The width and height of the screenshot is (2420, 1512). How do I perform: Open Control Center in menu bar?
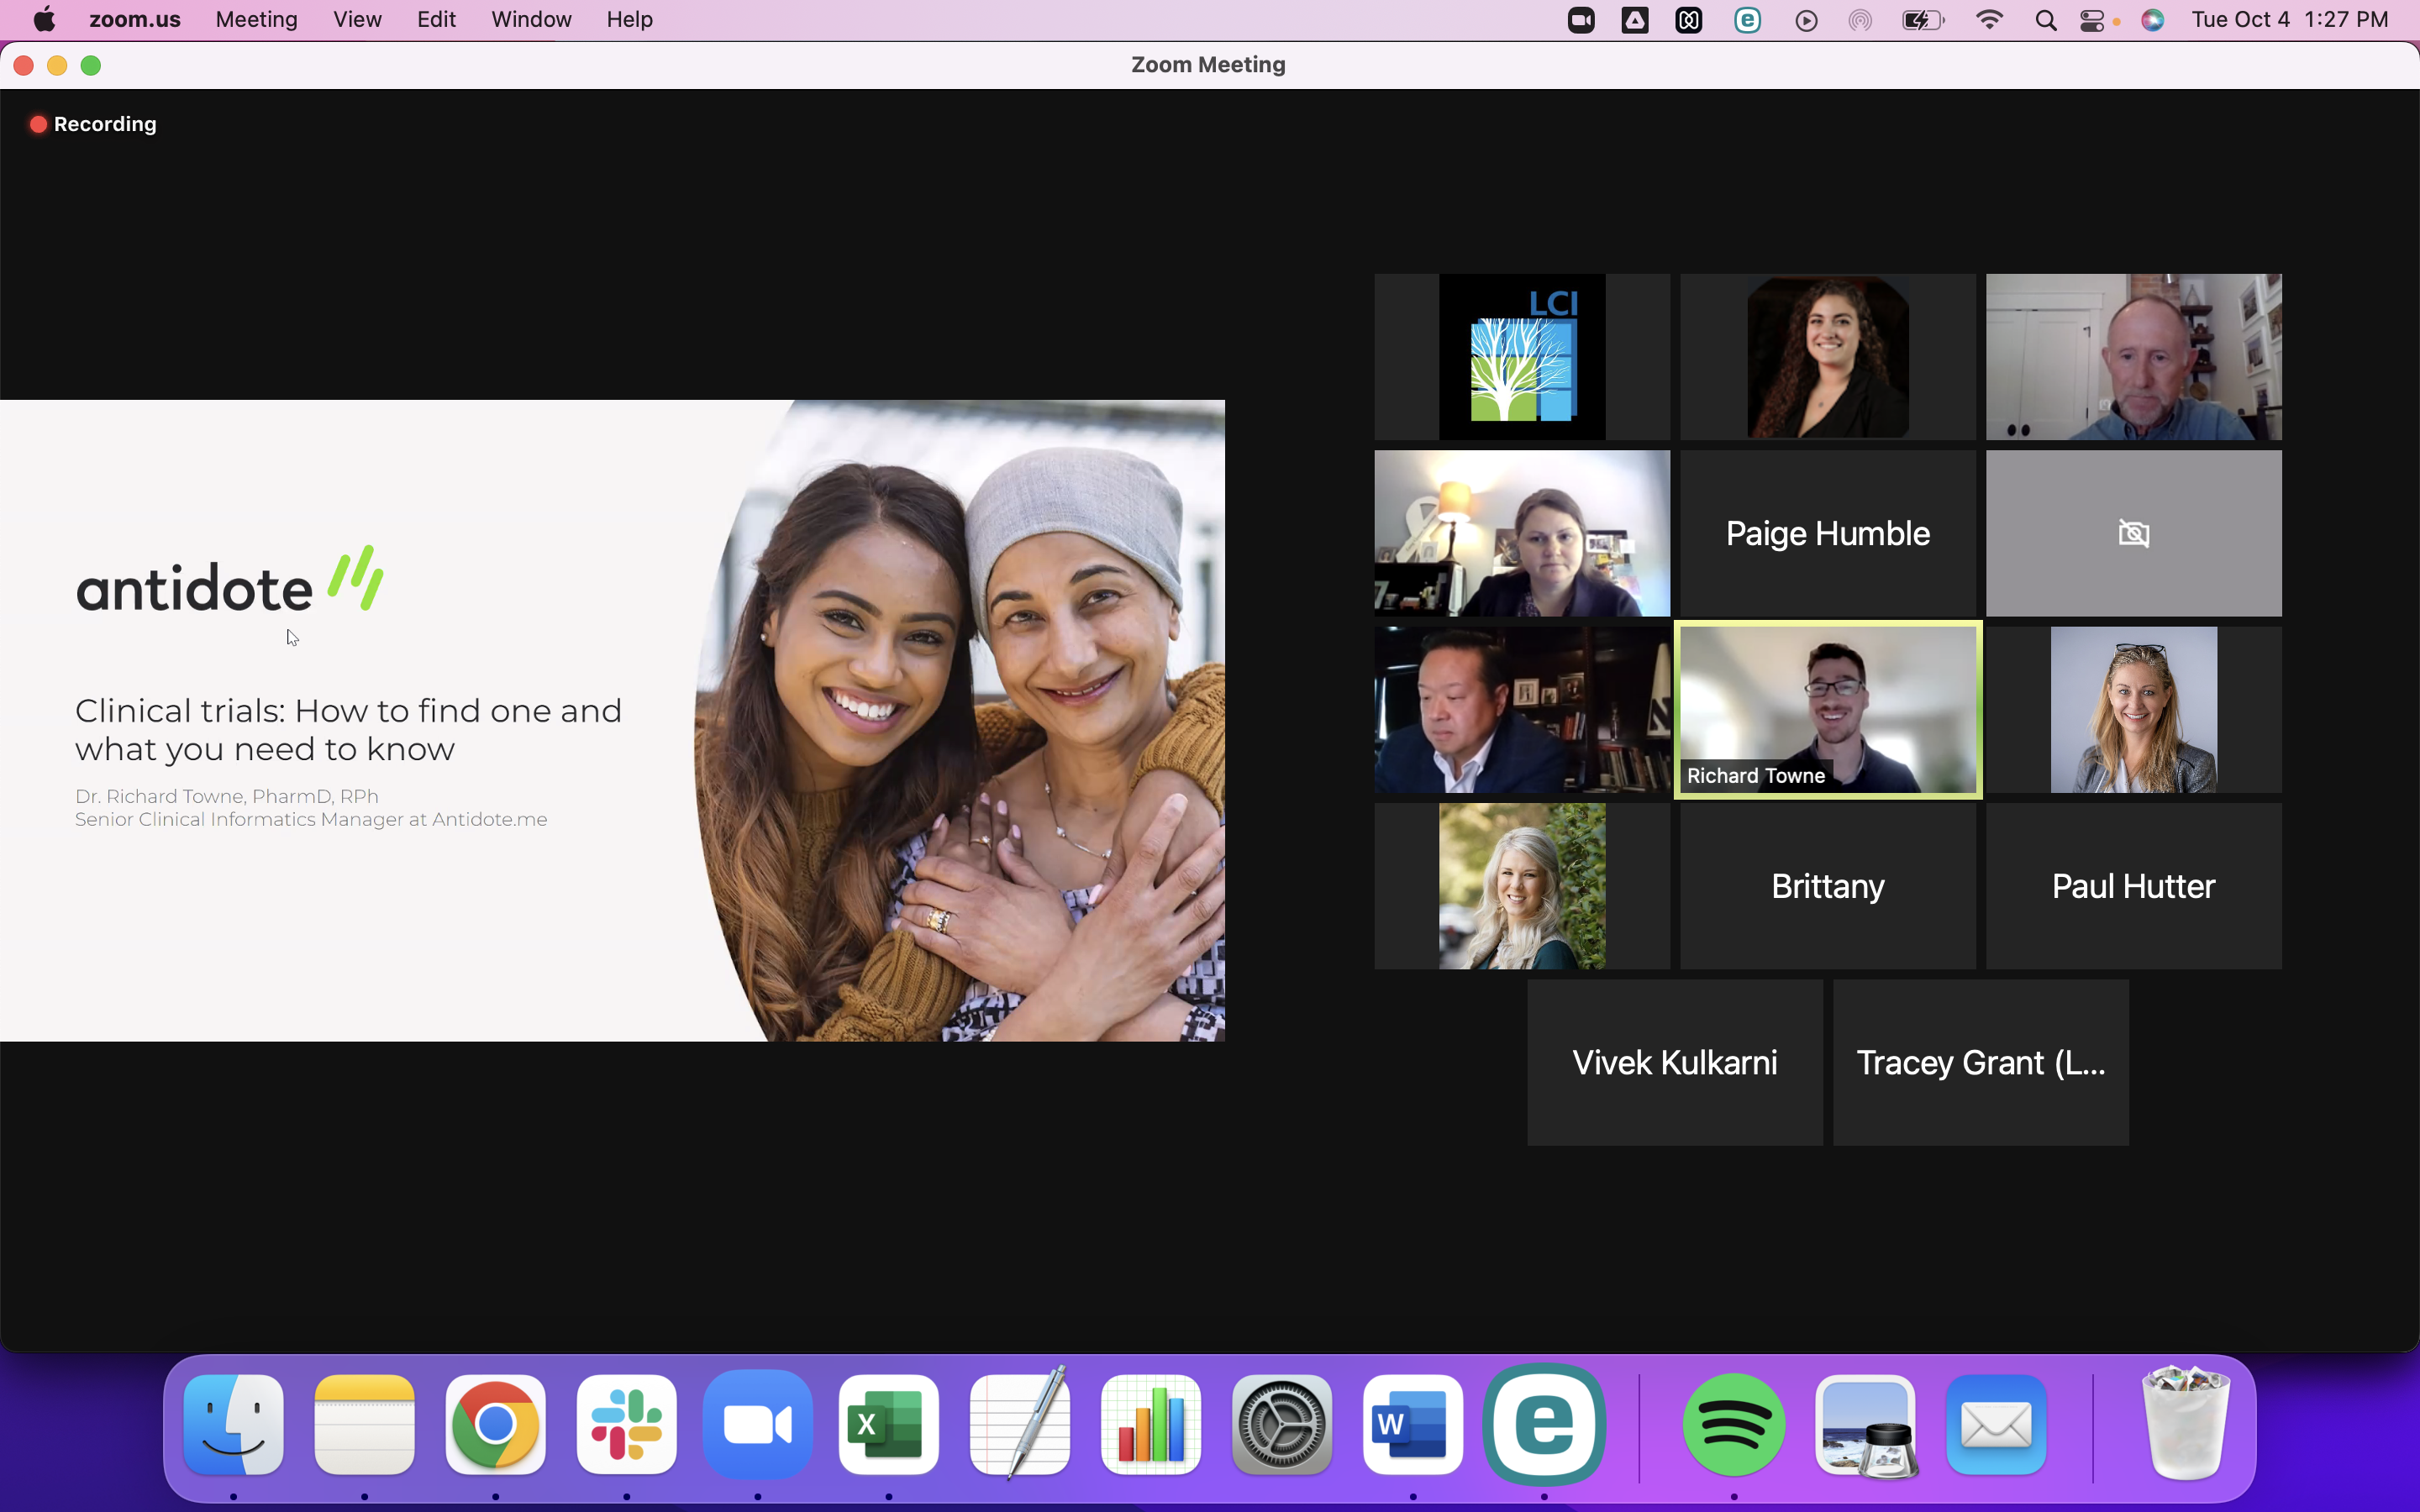tap(2091, 20)
